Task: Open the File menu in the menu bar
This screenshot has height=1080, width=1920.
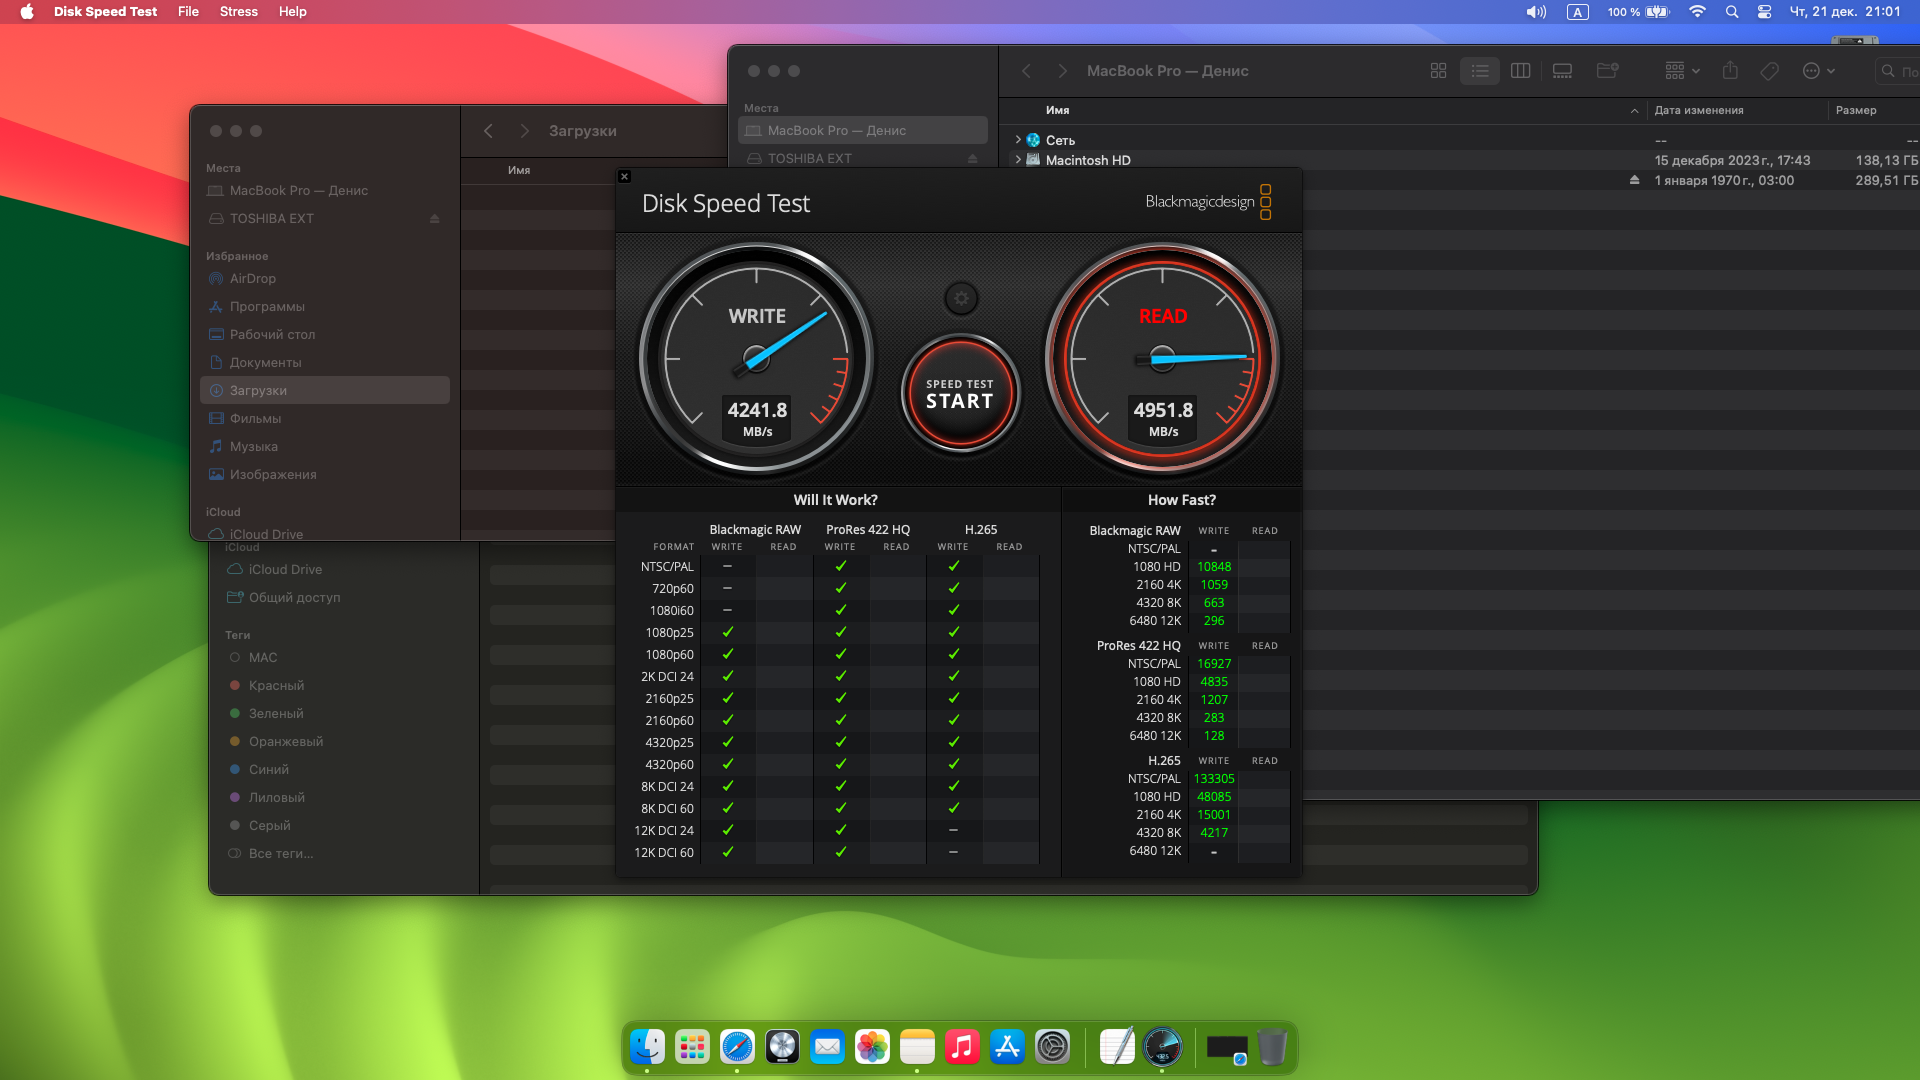Action: (x=188, y=12)
